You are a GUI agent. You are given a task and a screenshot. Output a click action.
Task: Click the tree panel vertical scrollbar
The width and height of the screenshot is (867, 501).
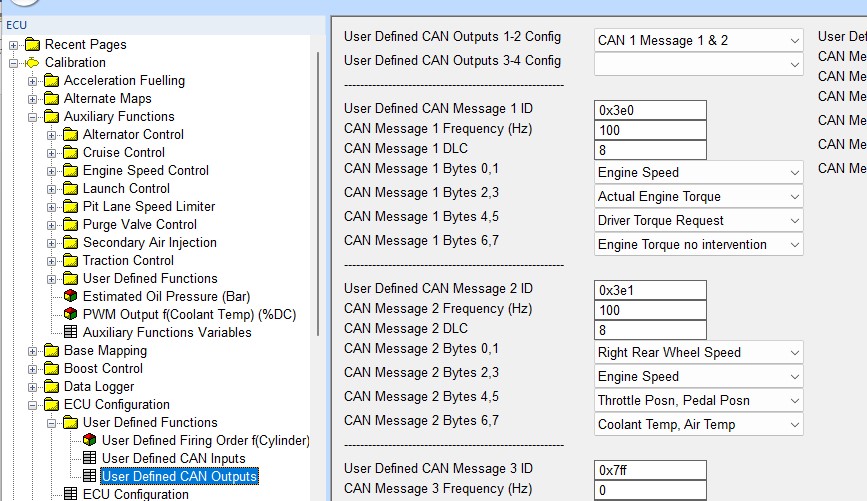pyautogui.click(x=319, y=200)
